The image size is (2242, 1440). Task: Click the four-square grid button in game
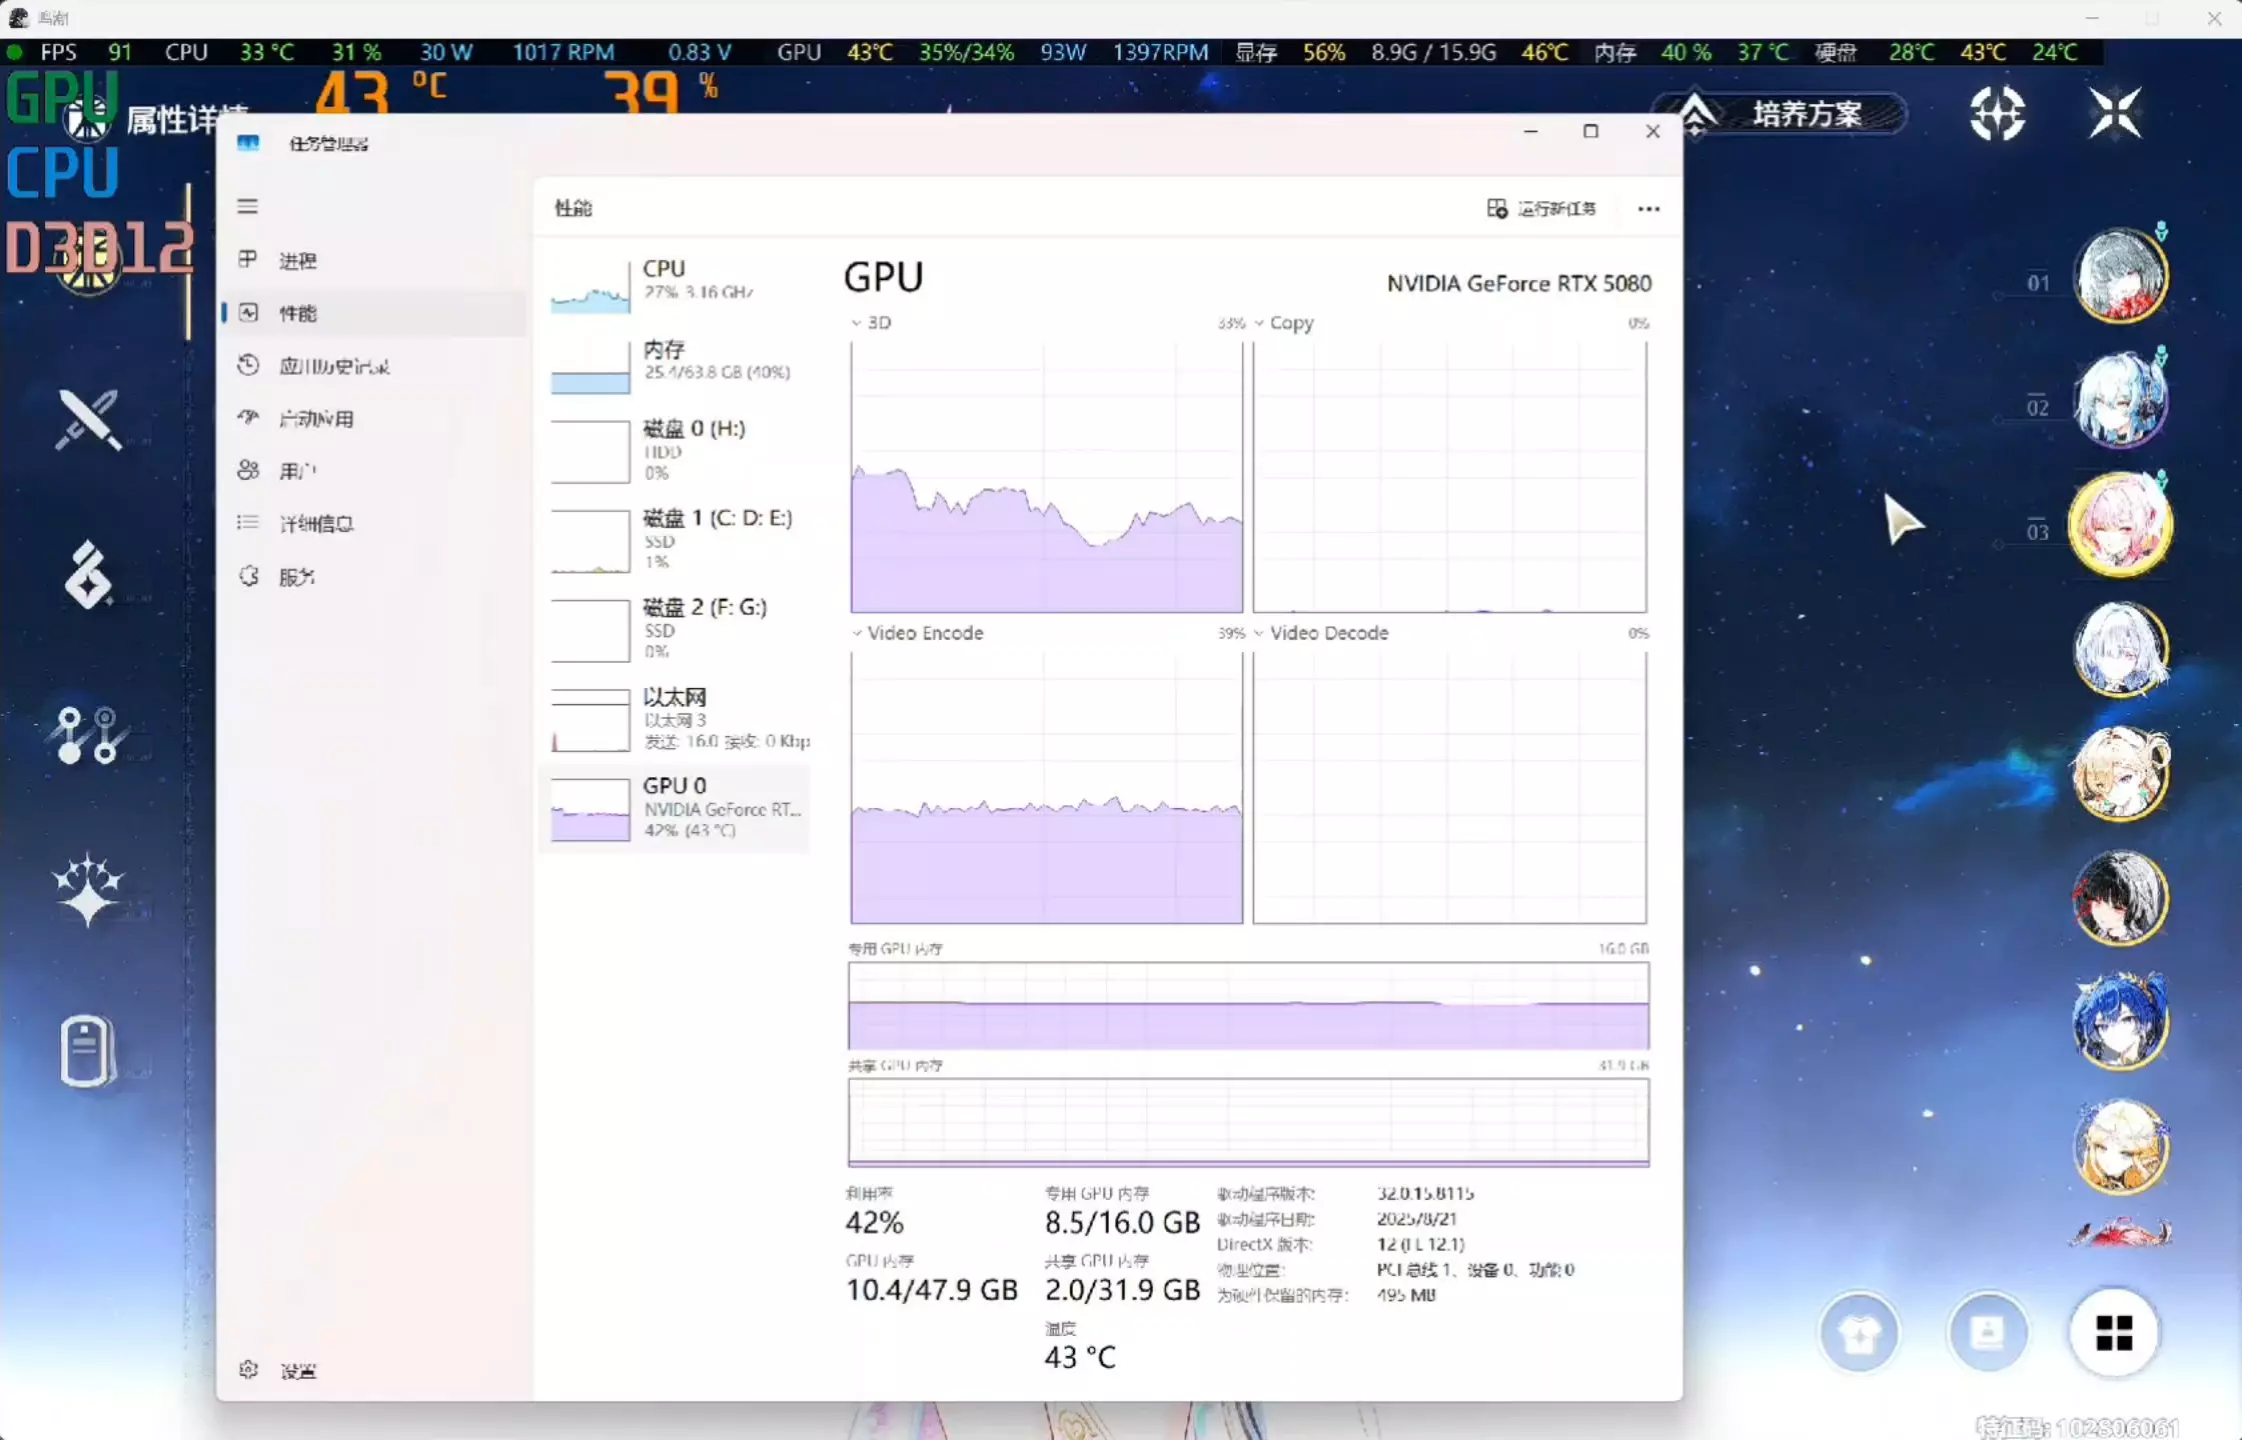click(2113, 1332)
